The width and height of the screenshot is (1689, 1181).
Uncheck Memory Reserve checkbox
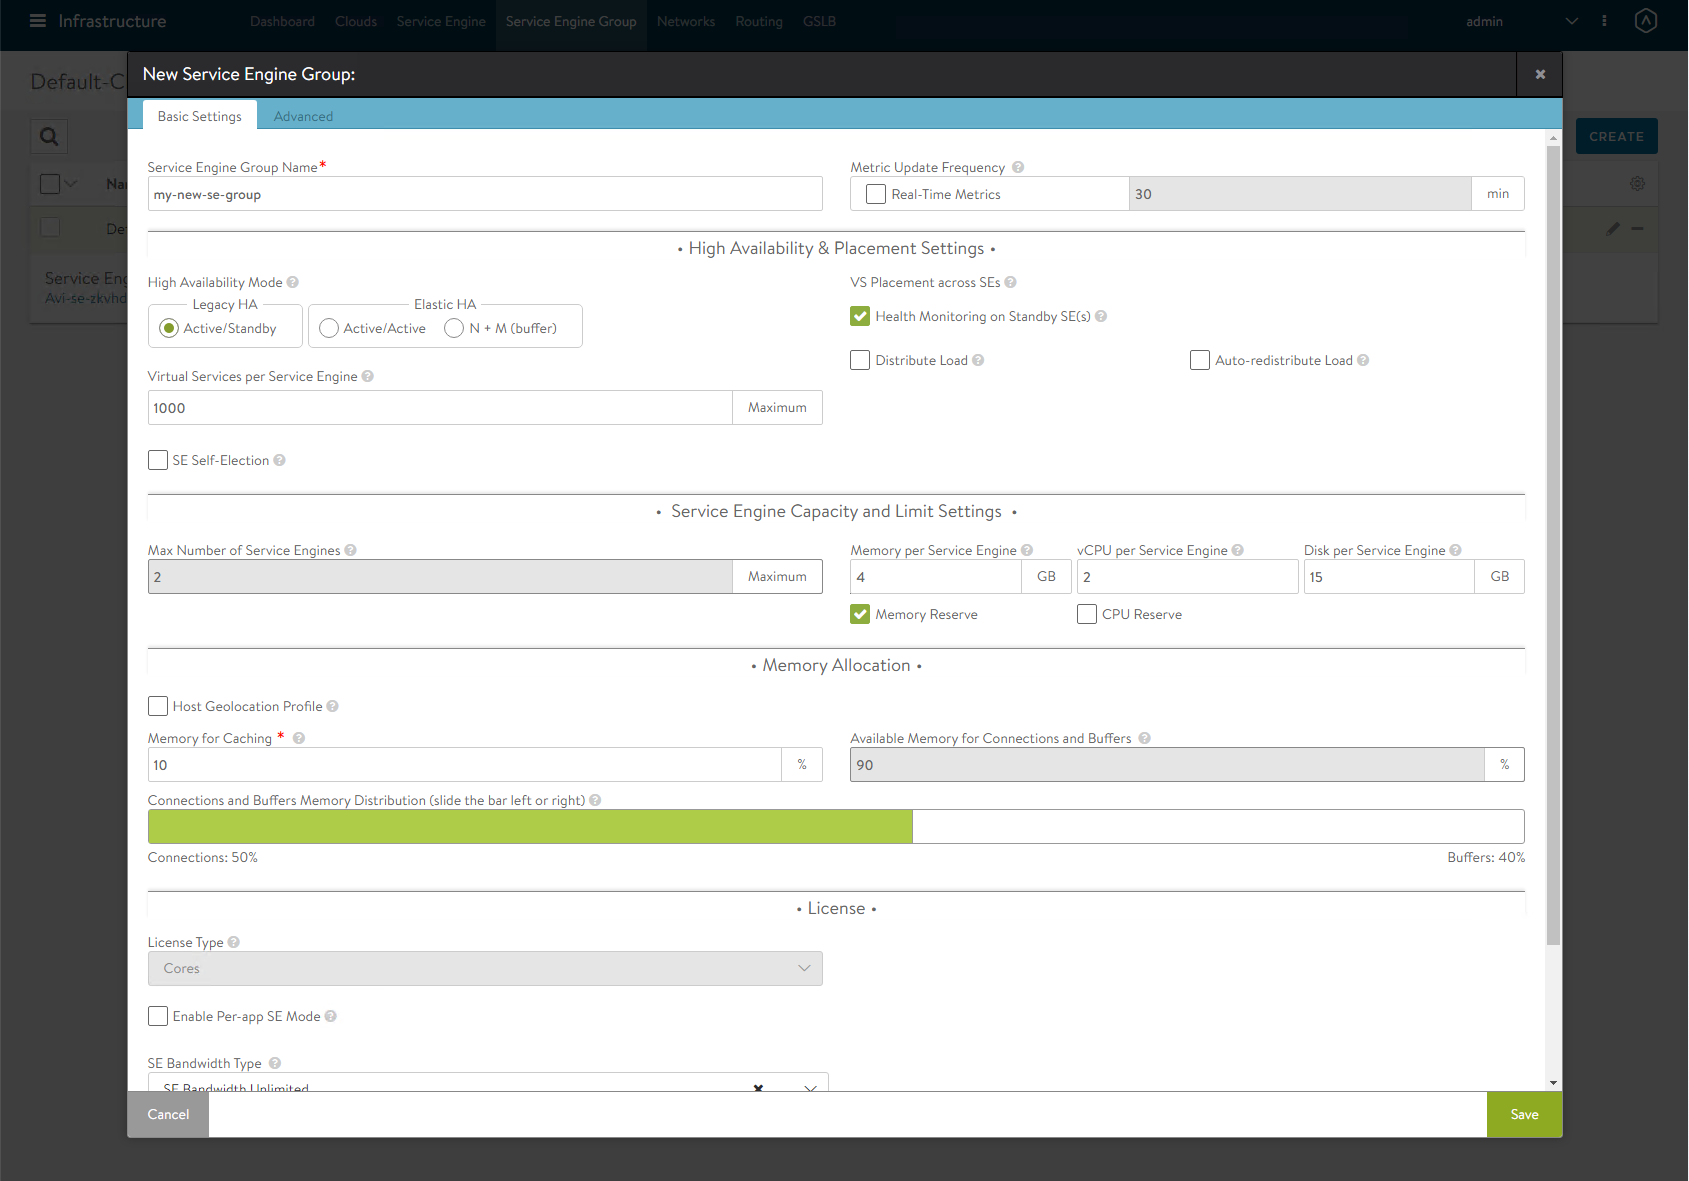coord(860,614)
